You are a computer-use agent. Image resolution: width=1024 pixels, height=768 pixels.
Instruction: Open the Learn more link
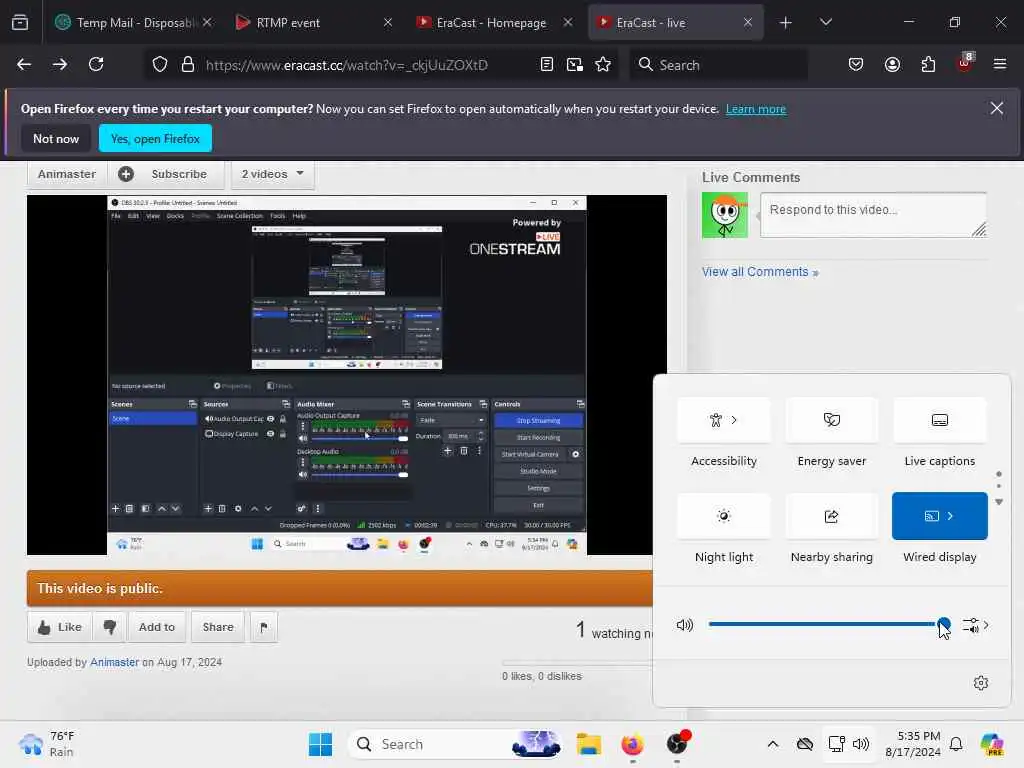(756, 109)
